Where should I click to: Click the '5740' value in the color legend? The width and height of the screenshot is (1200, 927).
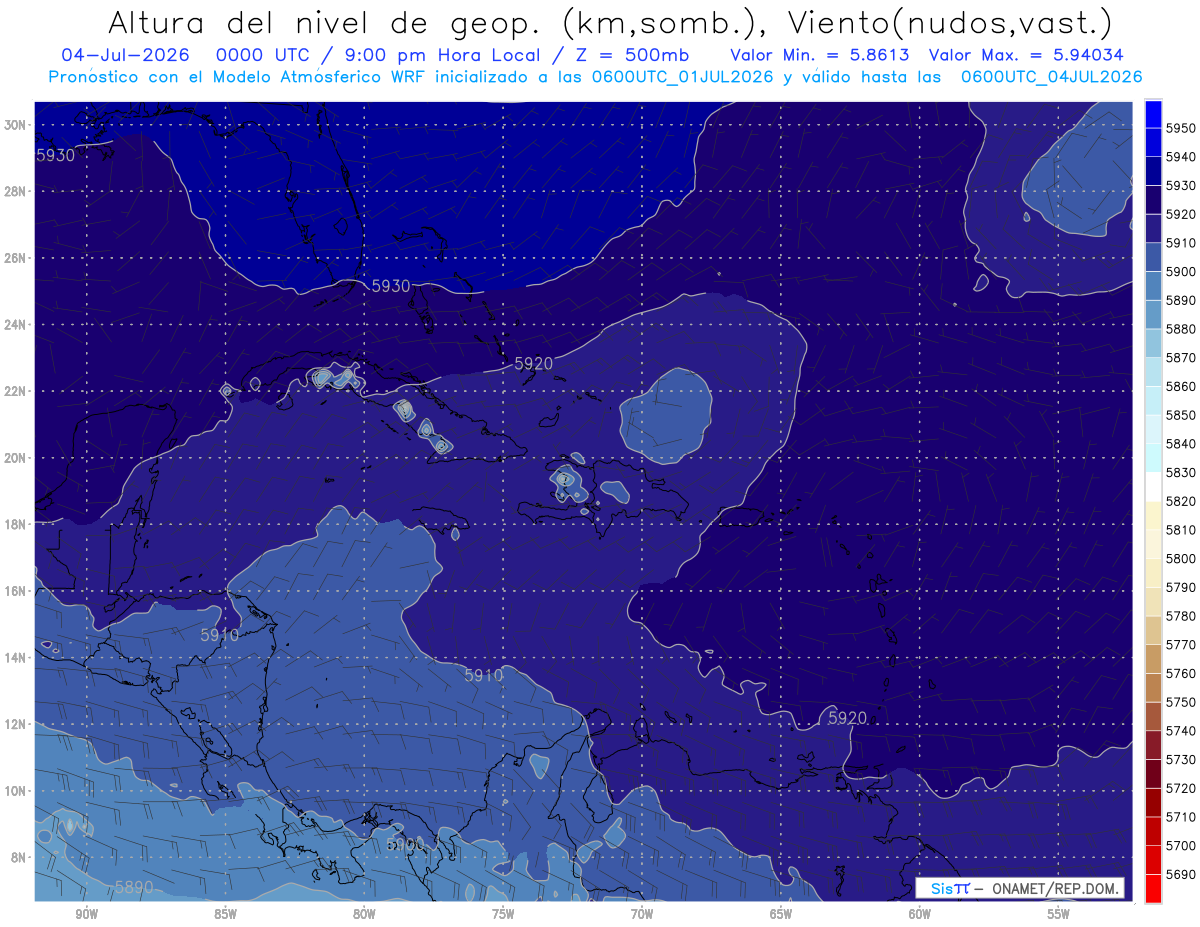[1181, 731]
